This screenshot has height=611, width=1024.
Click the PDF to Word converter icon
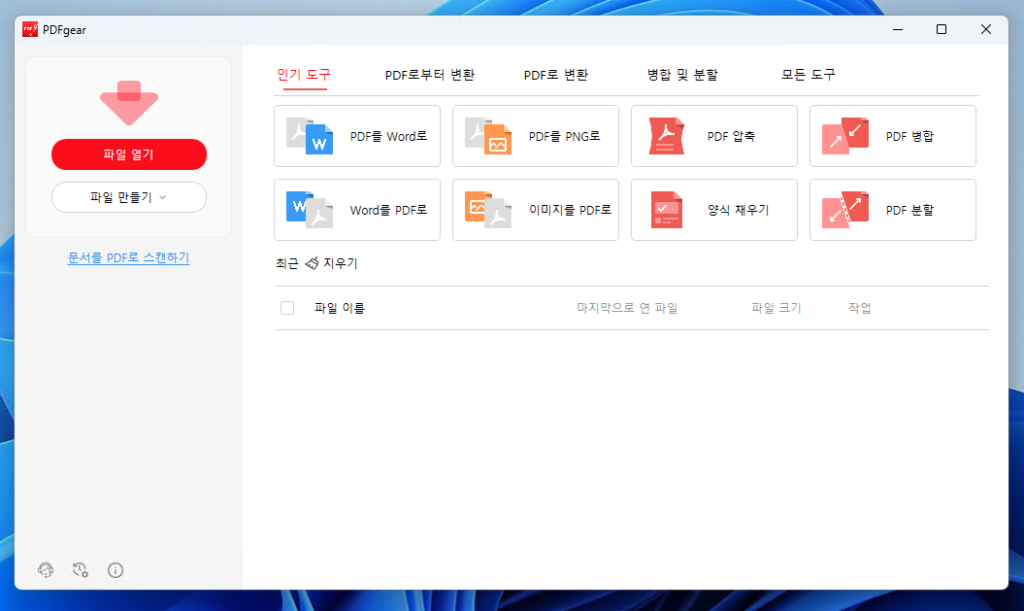(309, 136)
